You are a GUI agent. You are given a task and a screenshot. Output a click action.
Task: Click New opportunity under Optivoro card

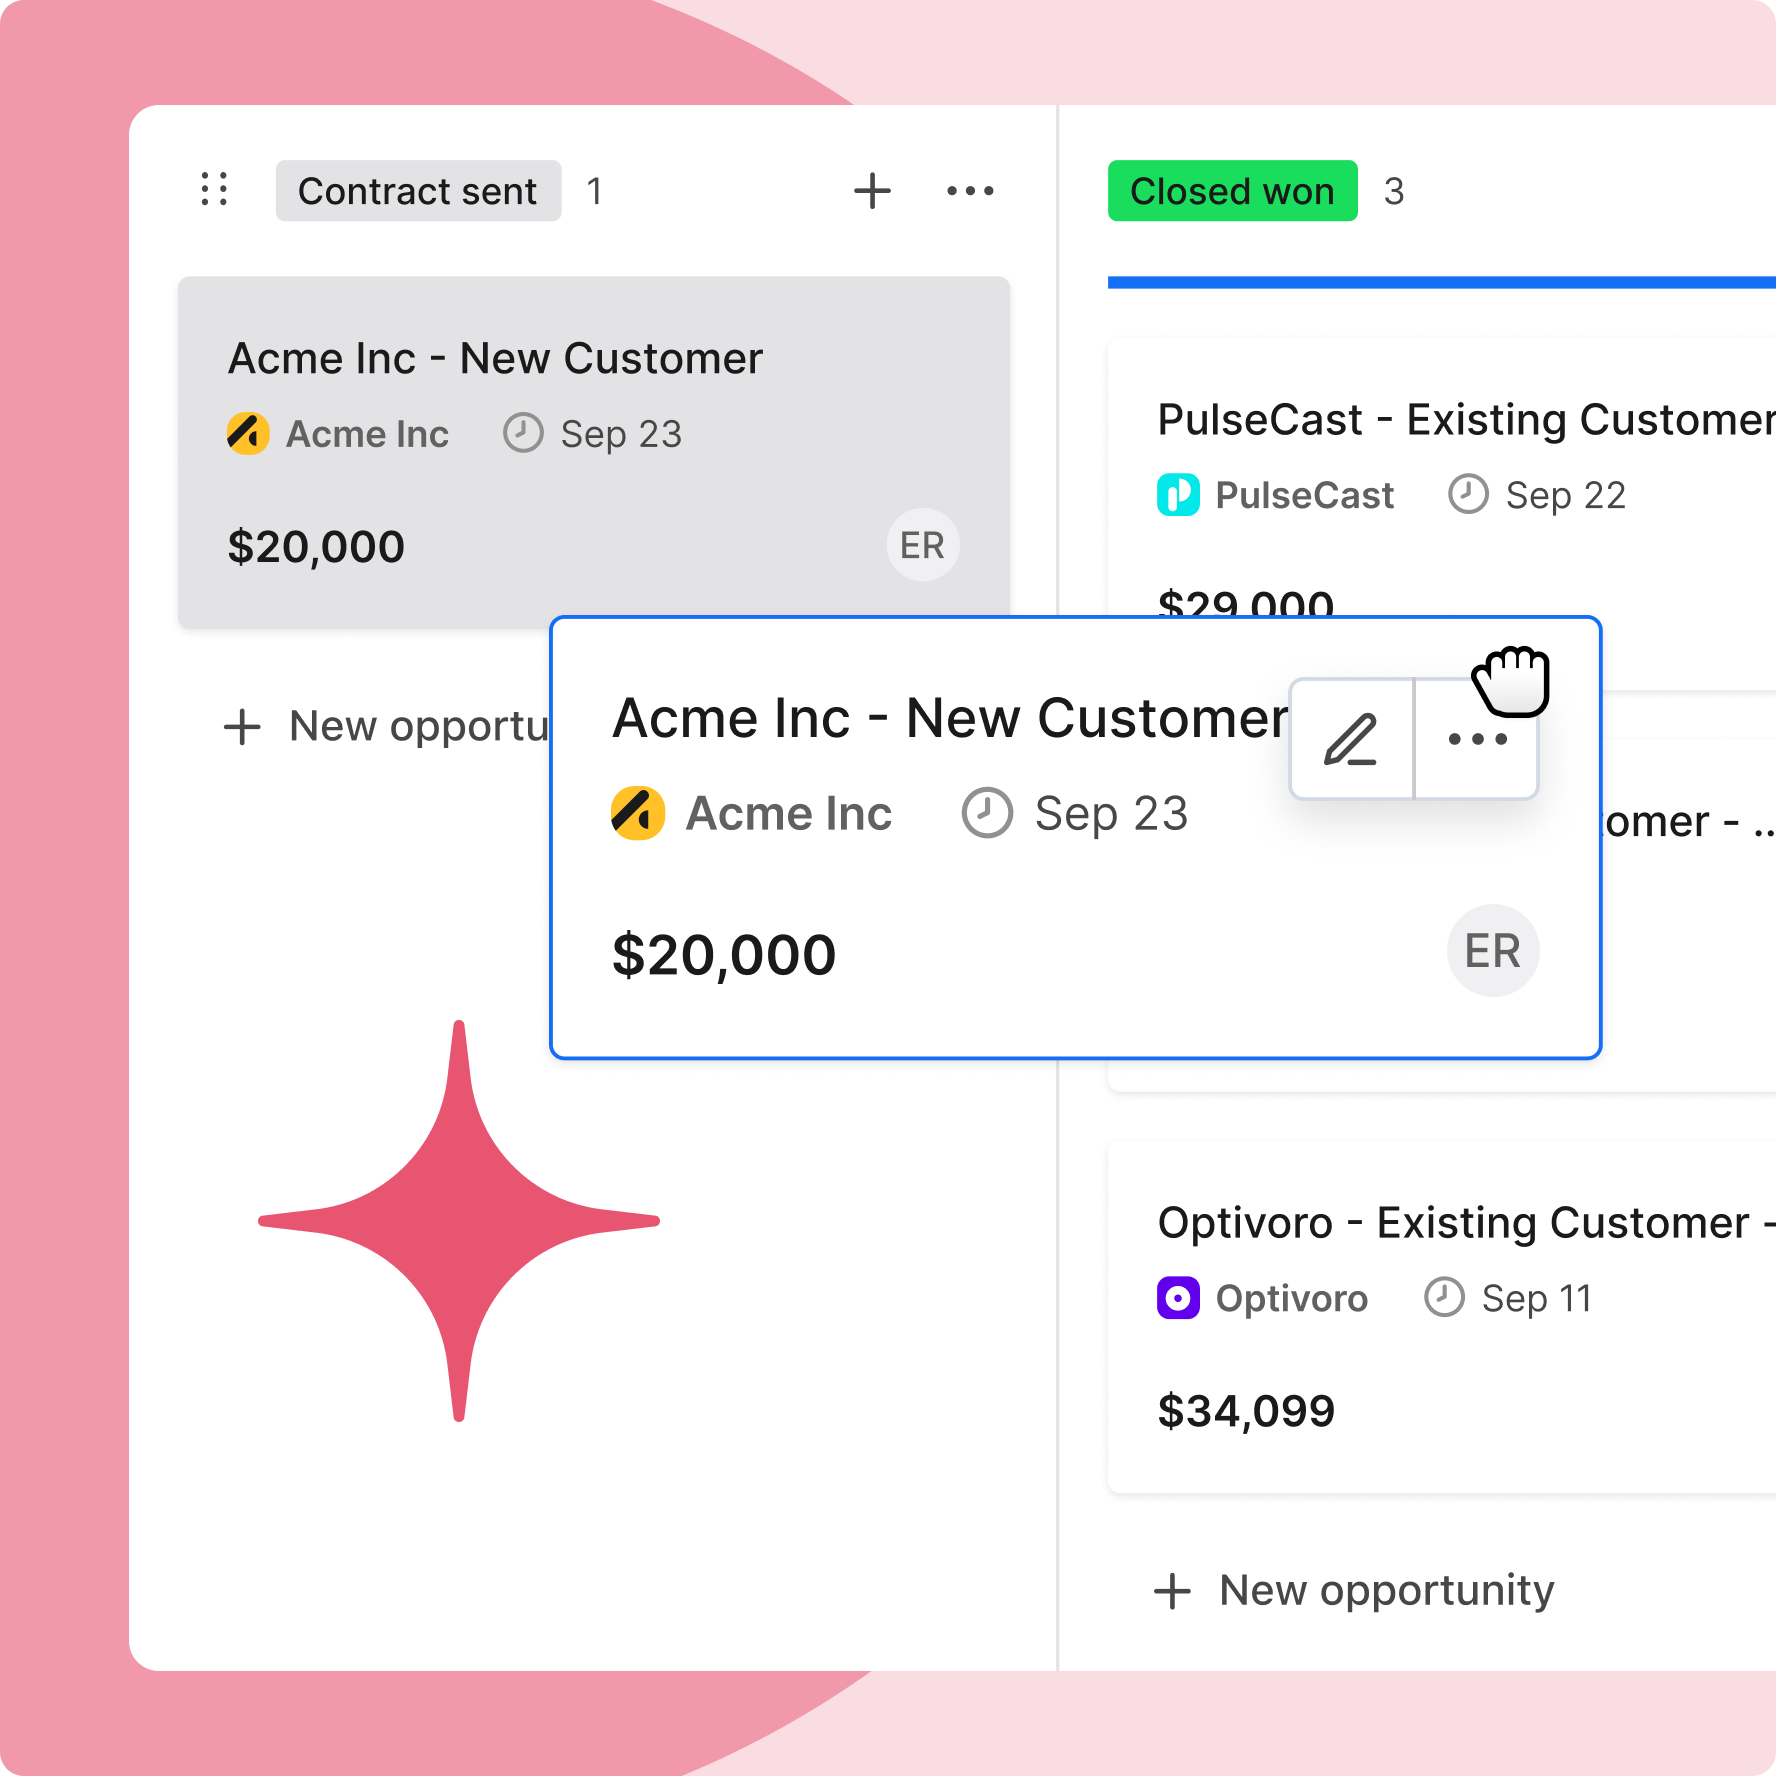(1355, 1590)
